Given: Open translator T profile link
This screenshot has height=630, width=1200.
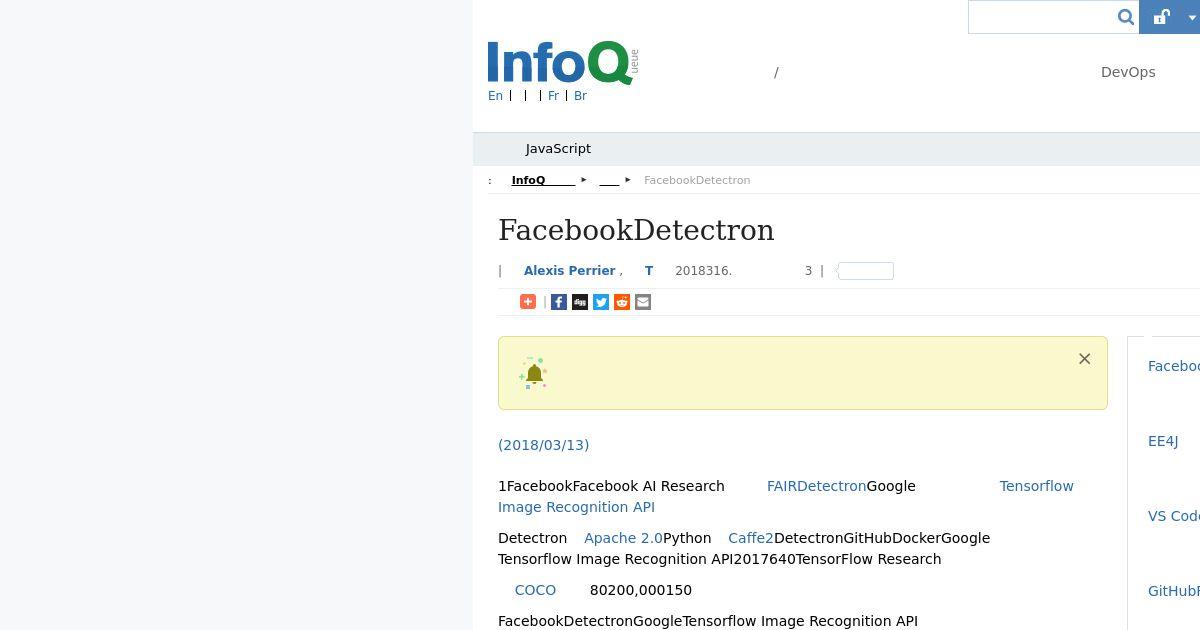Looking at the screenshot, I should [649, 271].
